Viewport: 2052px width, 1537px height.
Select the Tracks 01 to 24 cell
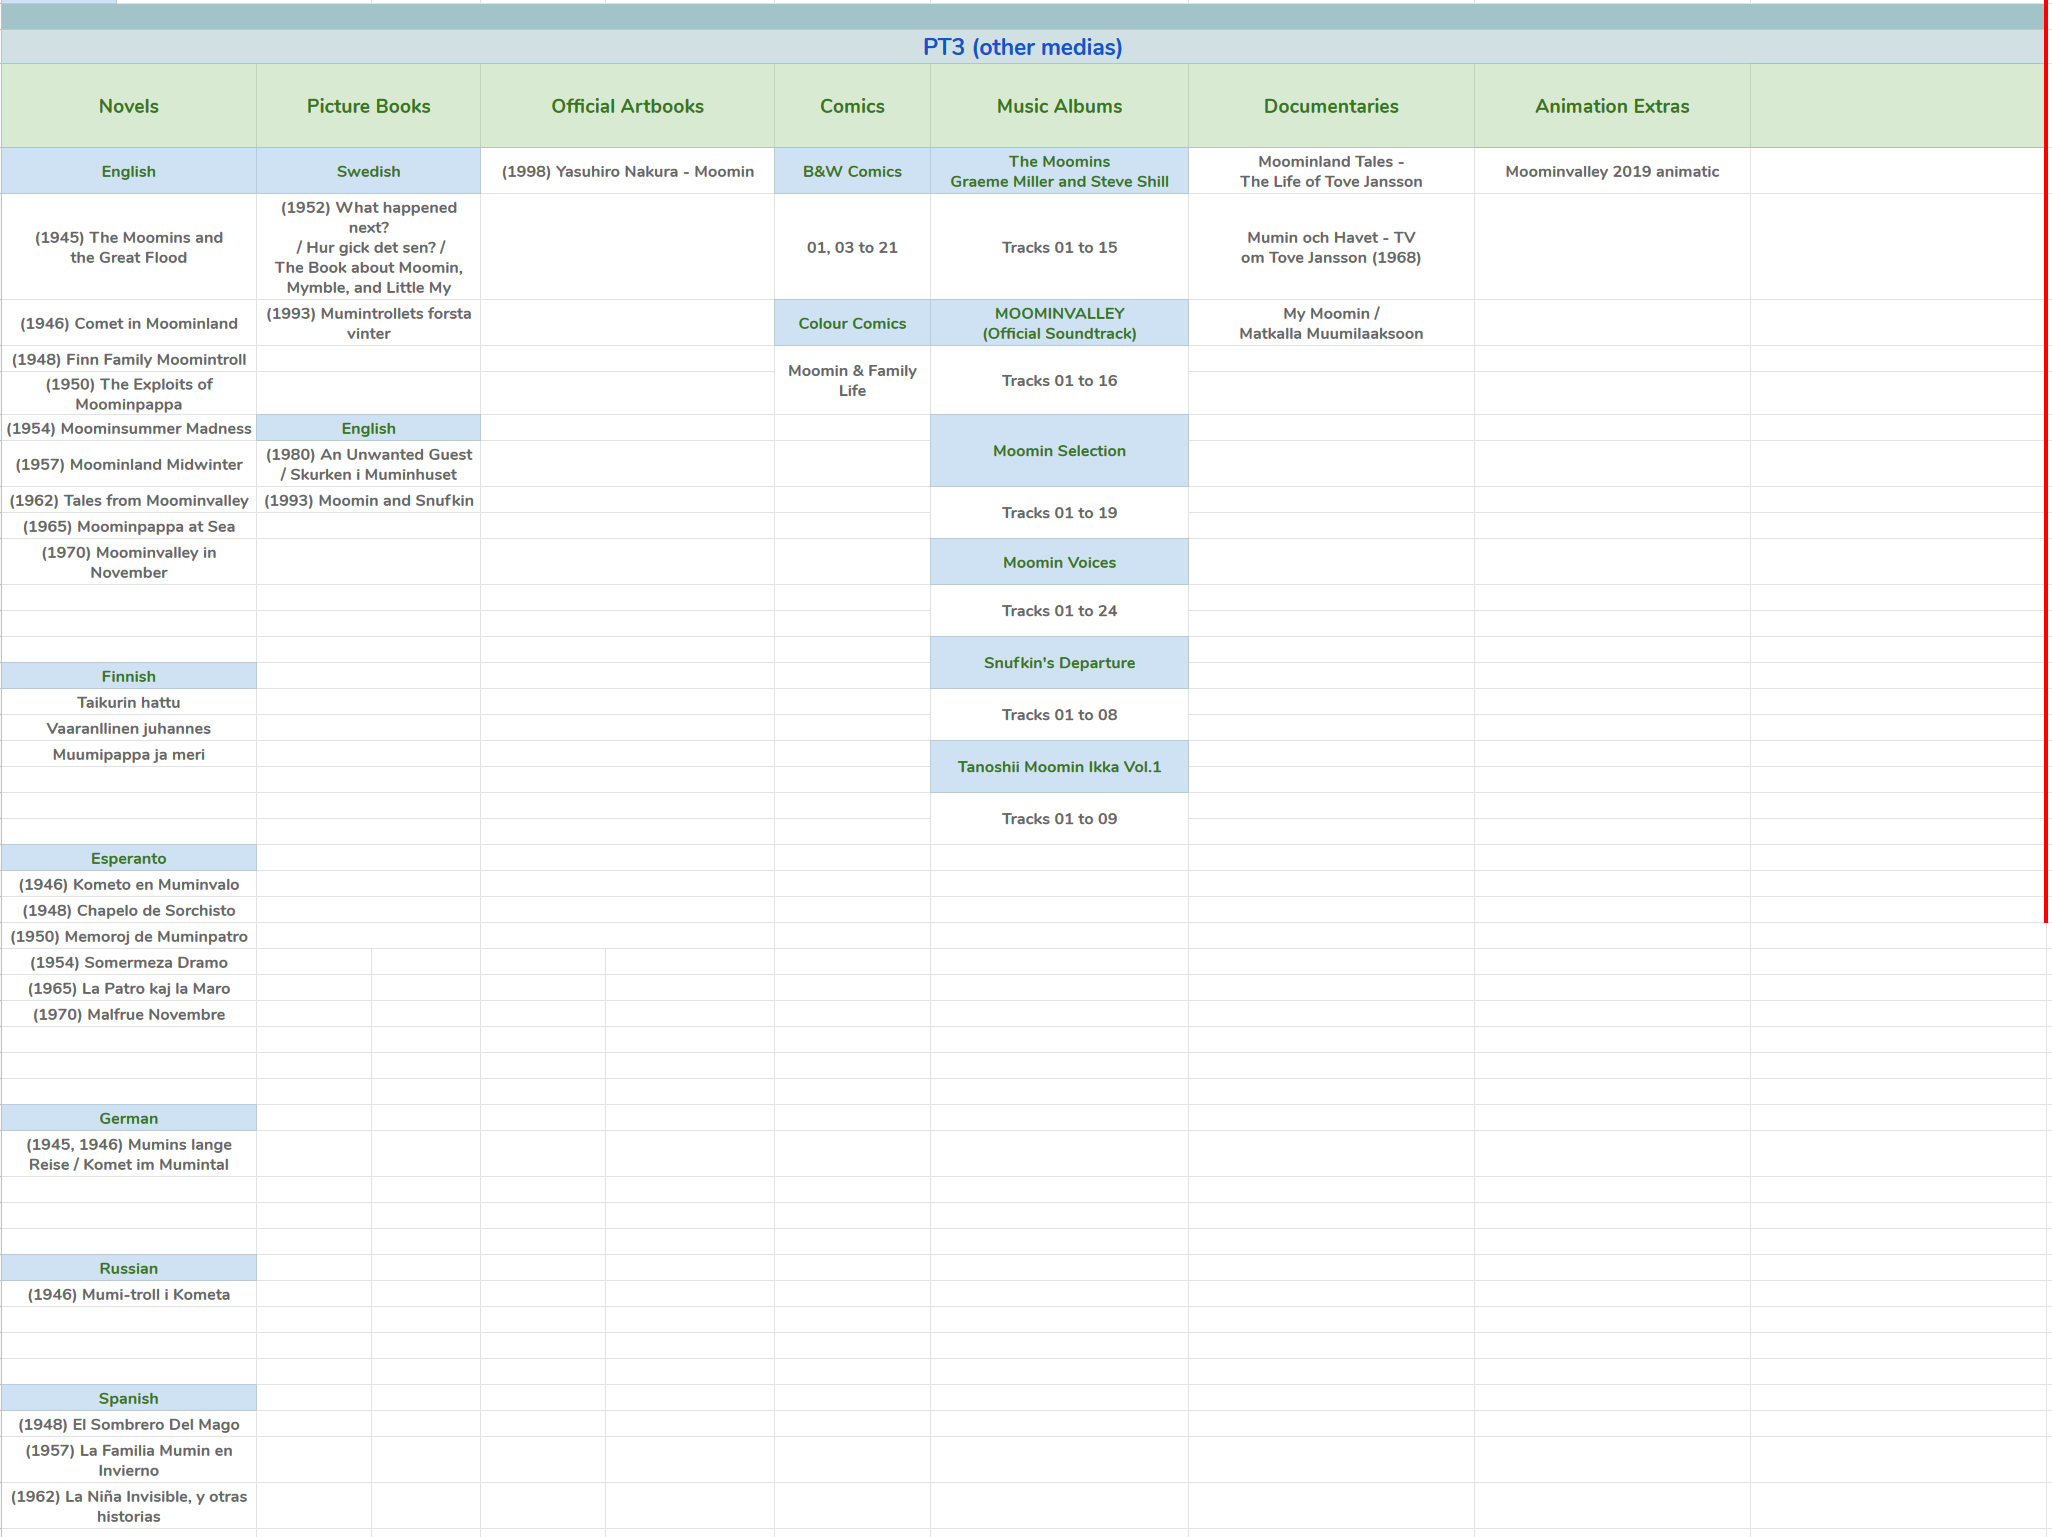(x=1059, y=611)
